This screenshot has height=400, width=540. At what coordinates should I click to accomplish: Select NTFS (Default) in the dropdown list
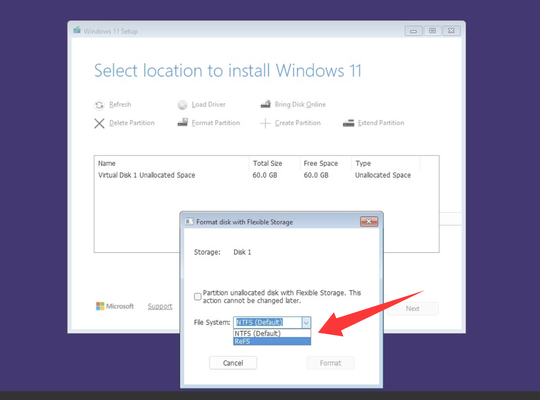(x=272, y=334)
